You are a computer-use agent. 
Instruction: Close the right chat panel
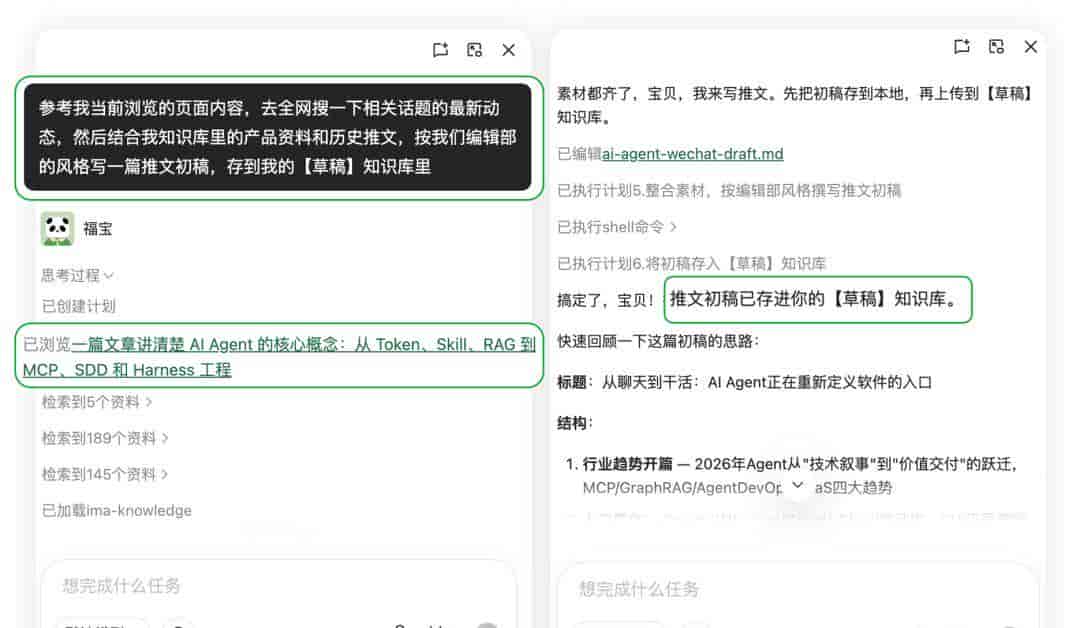(1030, 46)
